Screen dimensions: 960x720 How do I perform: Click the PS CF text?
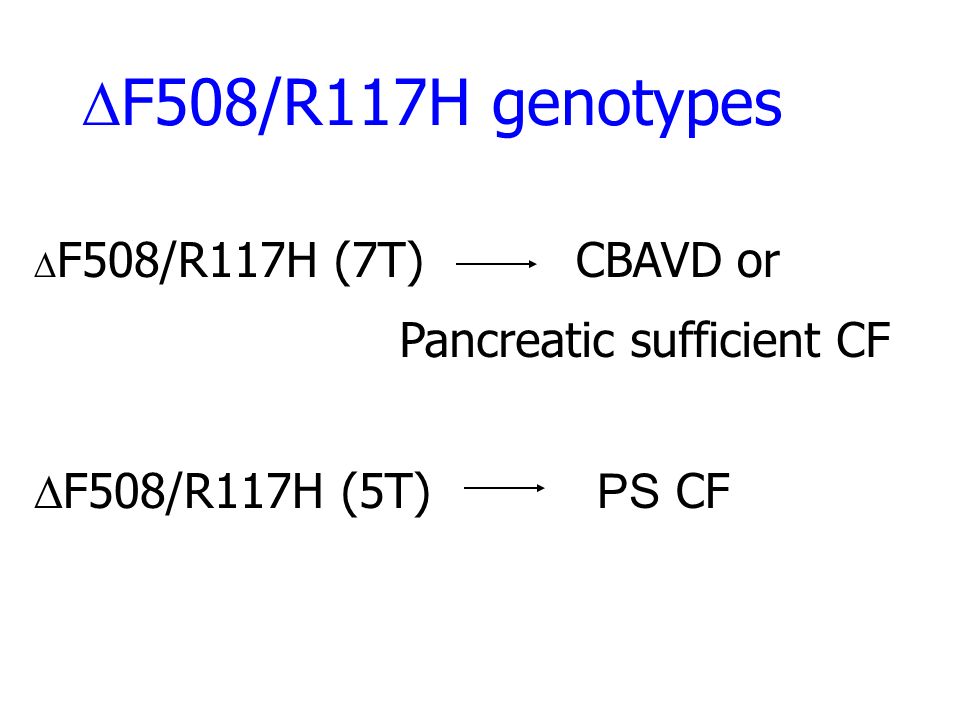[x=664, y=492]
